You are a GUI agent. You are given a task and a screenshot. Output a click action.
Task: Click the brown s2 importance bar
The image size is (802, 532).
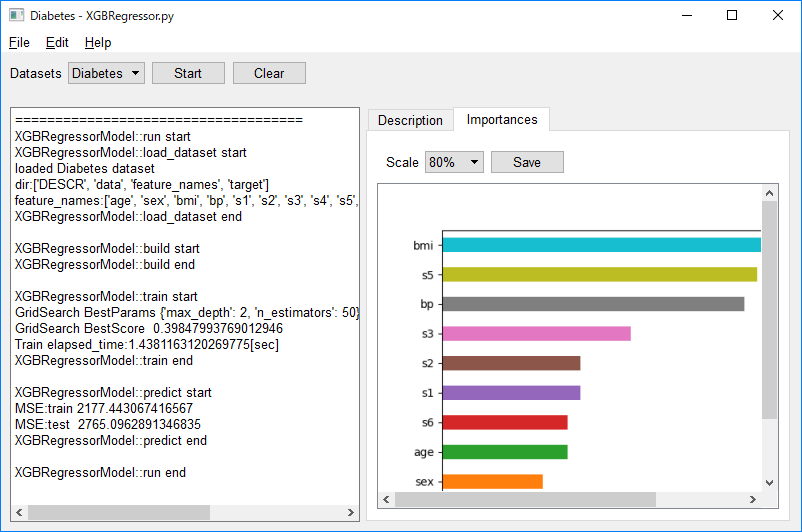click(511, 363)
